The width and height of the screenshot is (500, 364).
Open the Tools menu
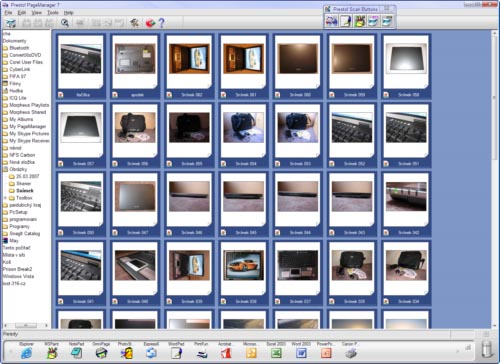pyautogui.click(x=53, y=13)
